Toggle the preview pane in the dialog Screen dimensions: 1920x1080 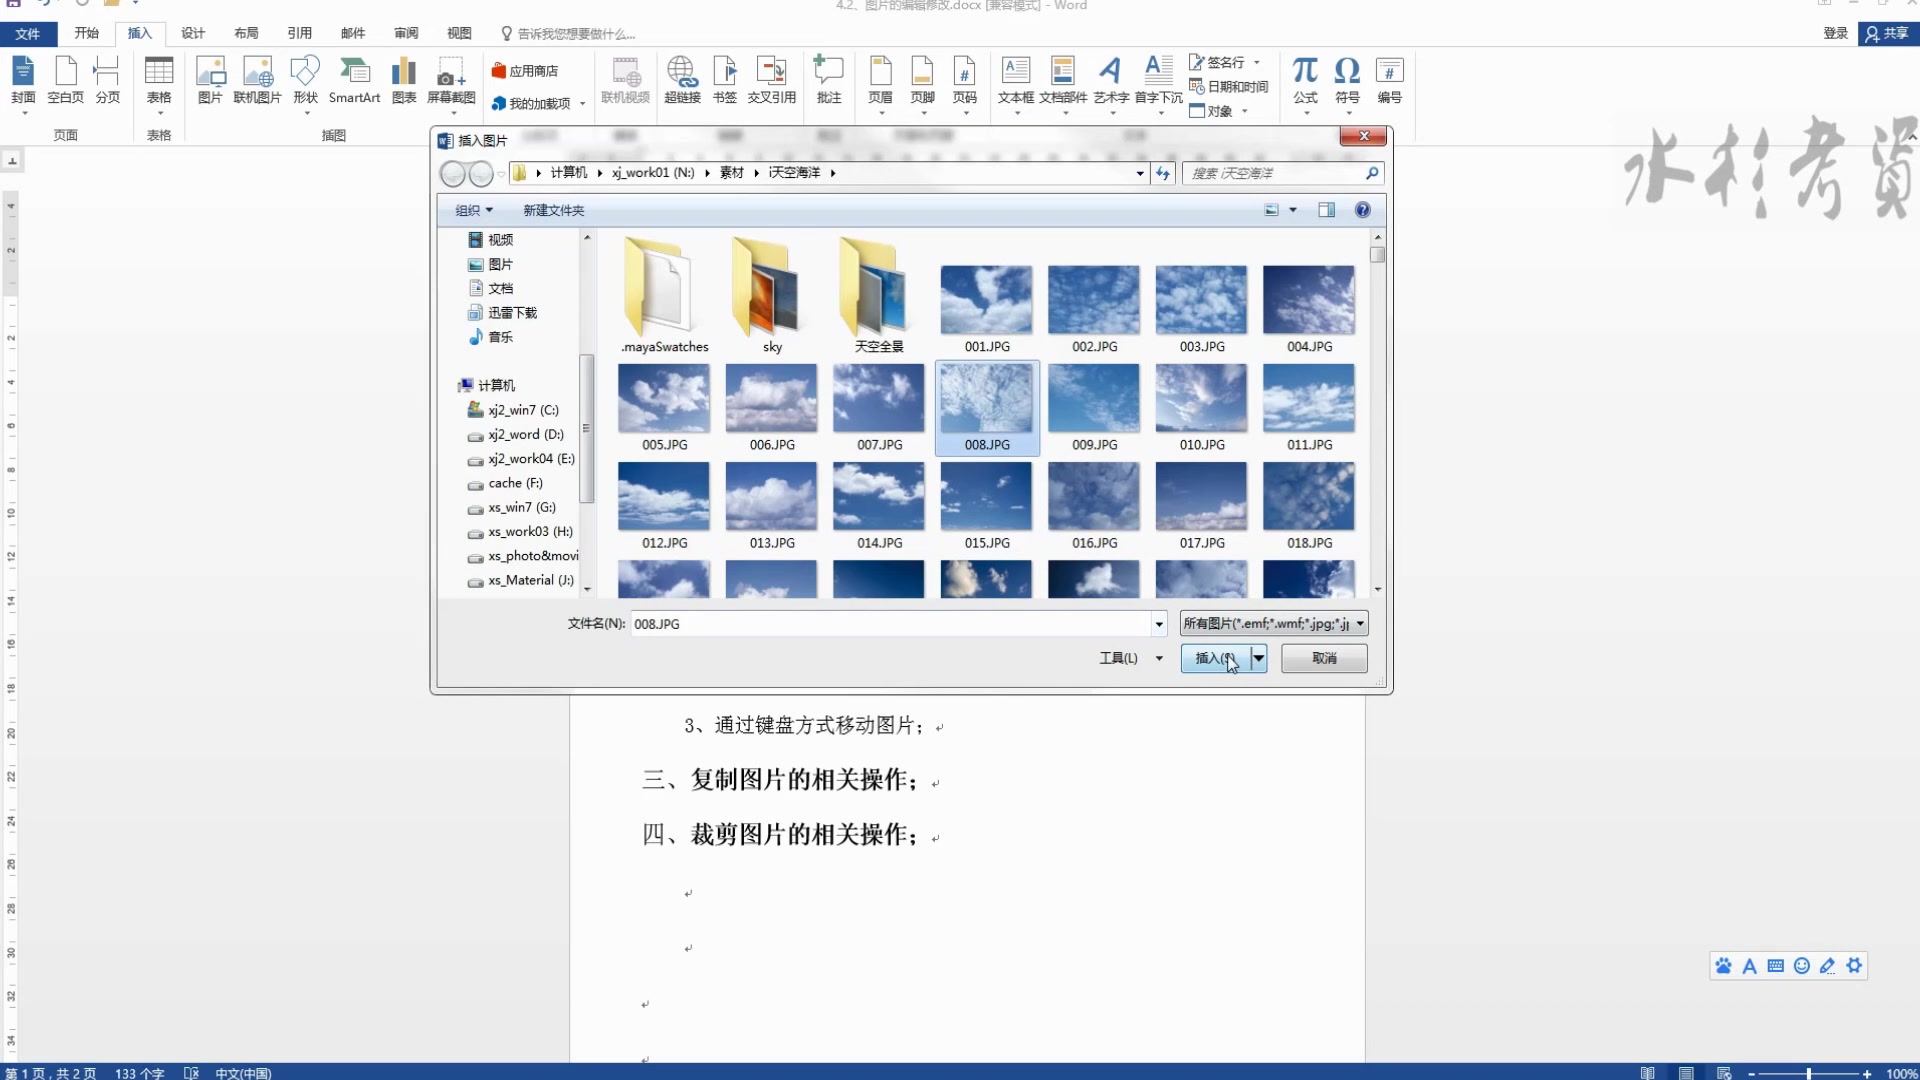1326,210
